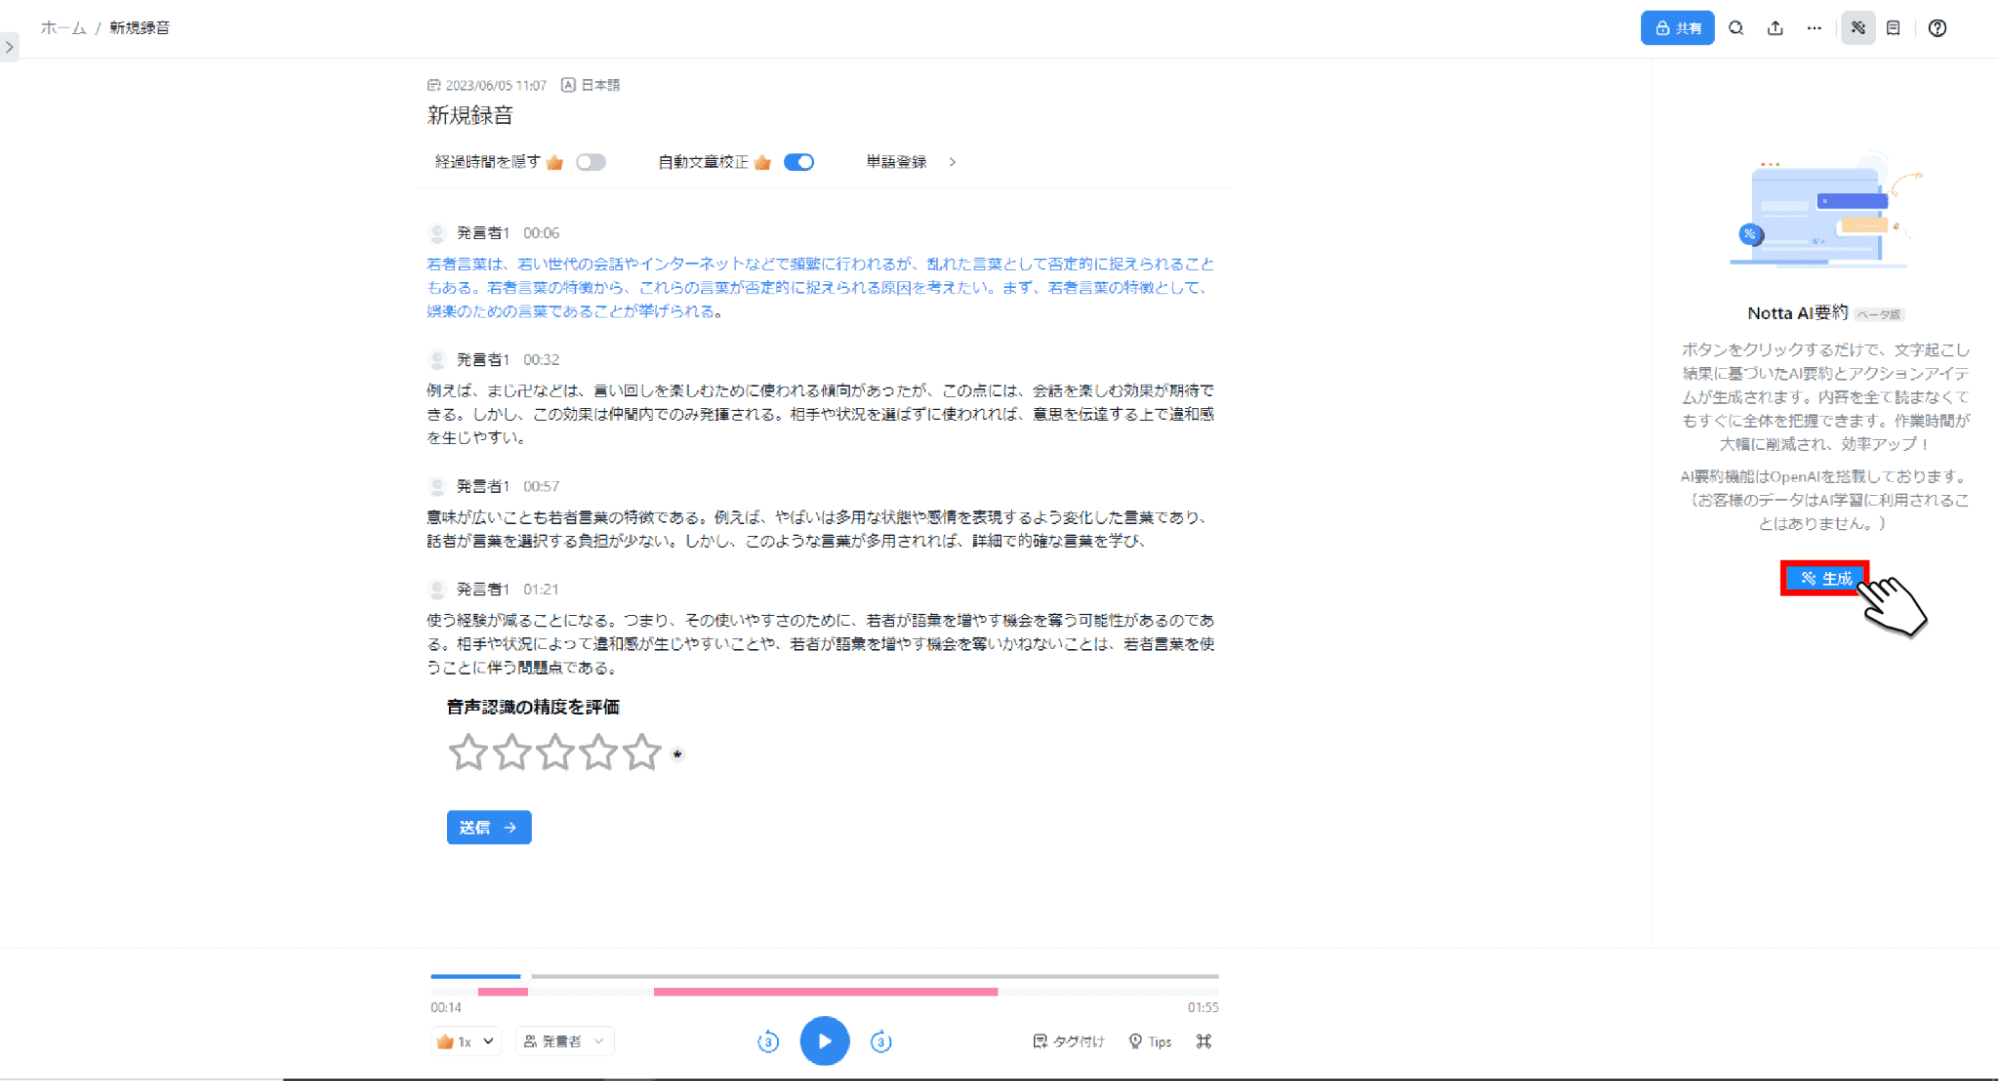Click the export/upload icon in the toolbar
The width and height of the screenshot is (1999, 1081).
pos(1775,28)
